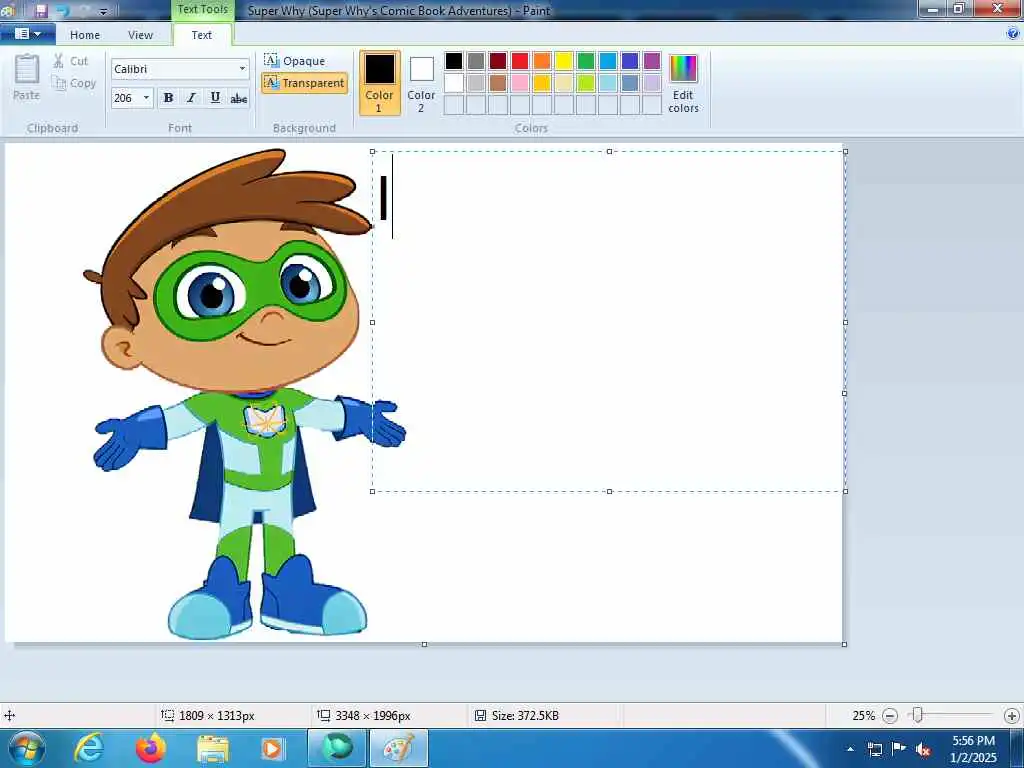Screen dimensions: 1024x768
Task: Click the Cut command
Action: [x=71, y=61]
